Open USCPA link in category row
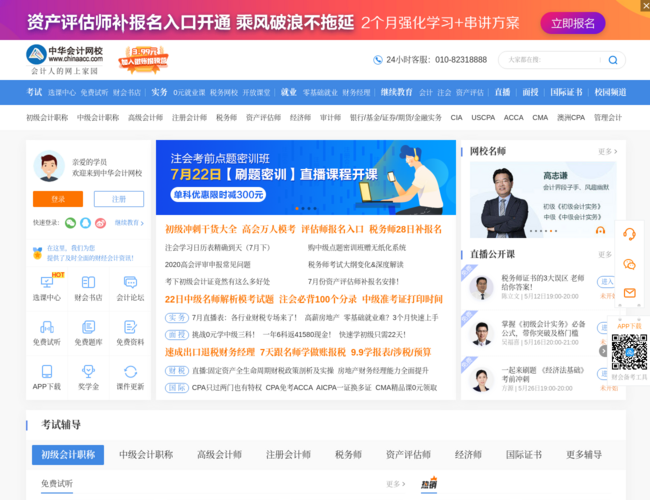Viewport: 650px width, 500px height. [483, 118]
